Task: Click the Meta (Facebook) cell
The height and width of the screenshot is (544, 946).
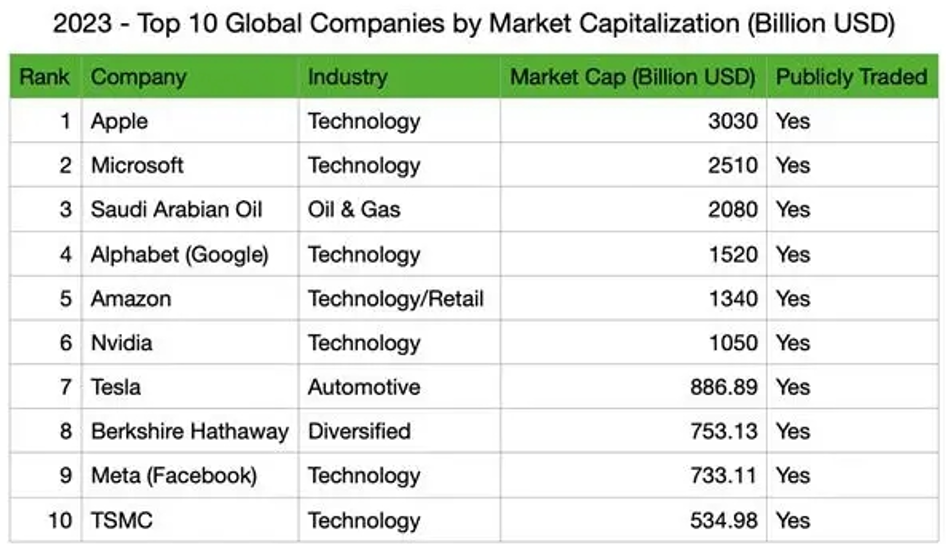Action: pos(174,476)
